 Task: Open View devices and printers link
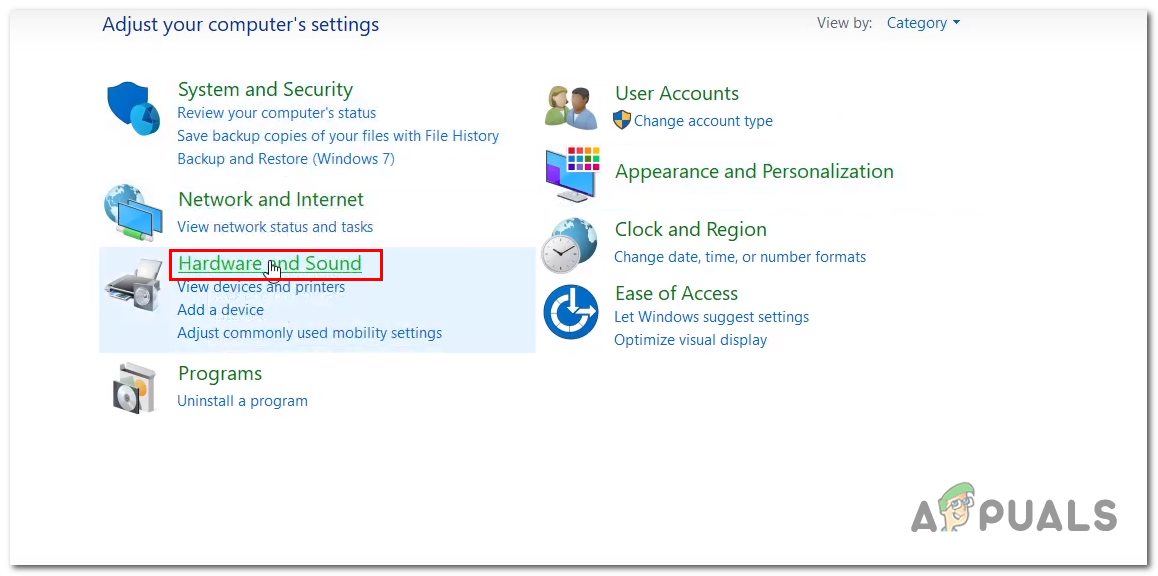click(261, 287)
